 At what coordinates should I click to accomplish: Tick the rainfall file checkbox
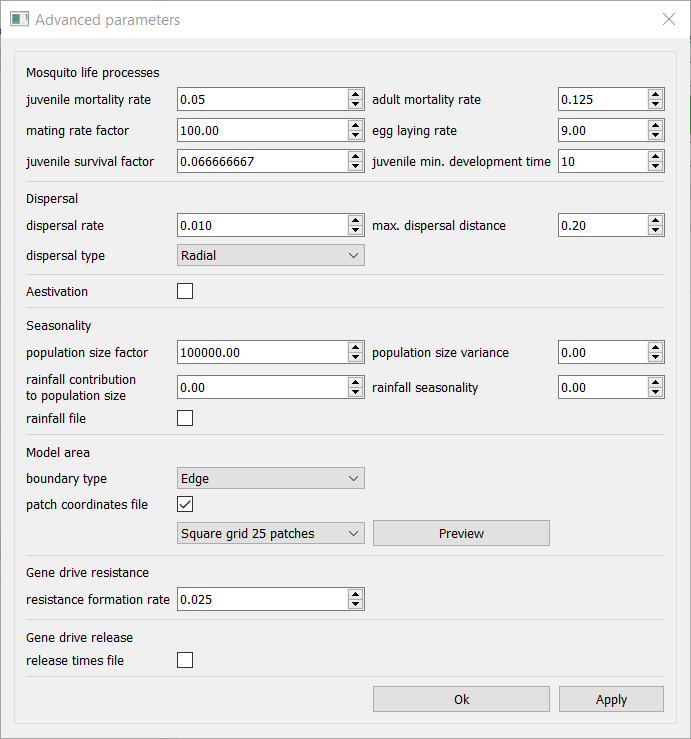(x=185, y=418)
